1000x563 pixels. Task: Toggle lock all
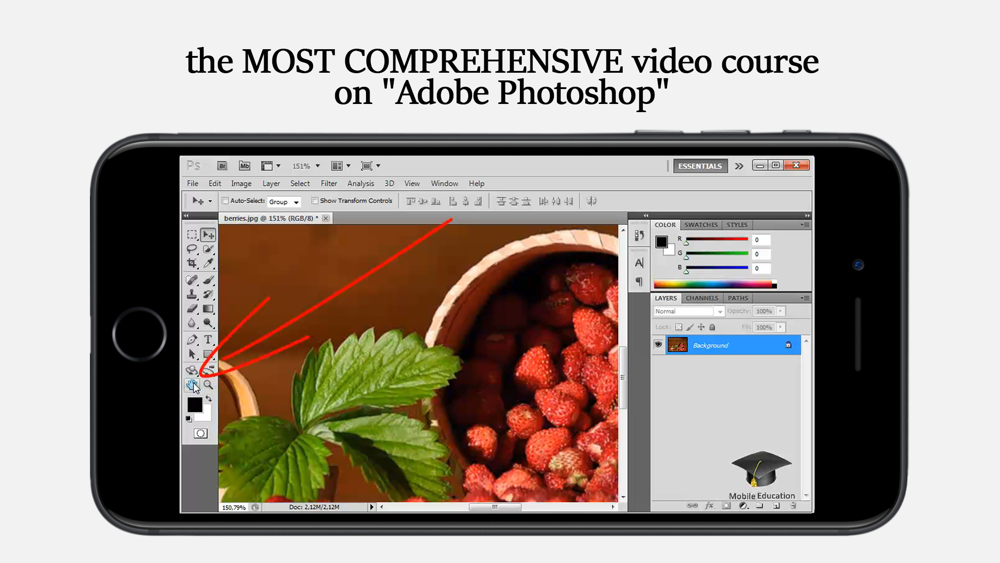coord(712,327)
